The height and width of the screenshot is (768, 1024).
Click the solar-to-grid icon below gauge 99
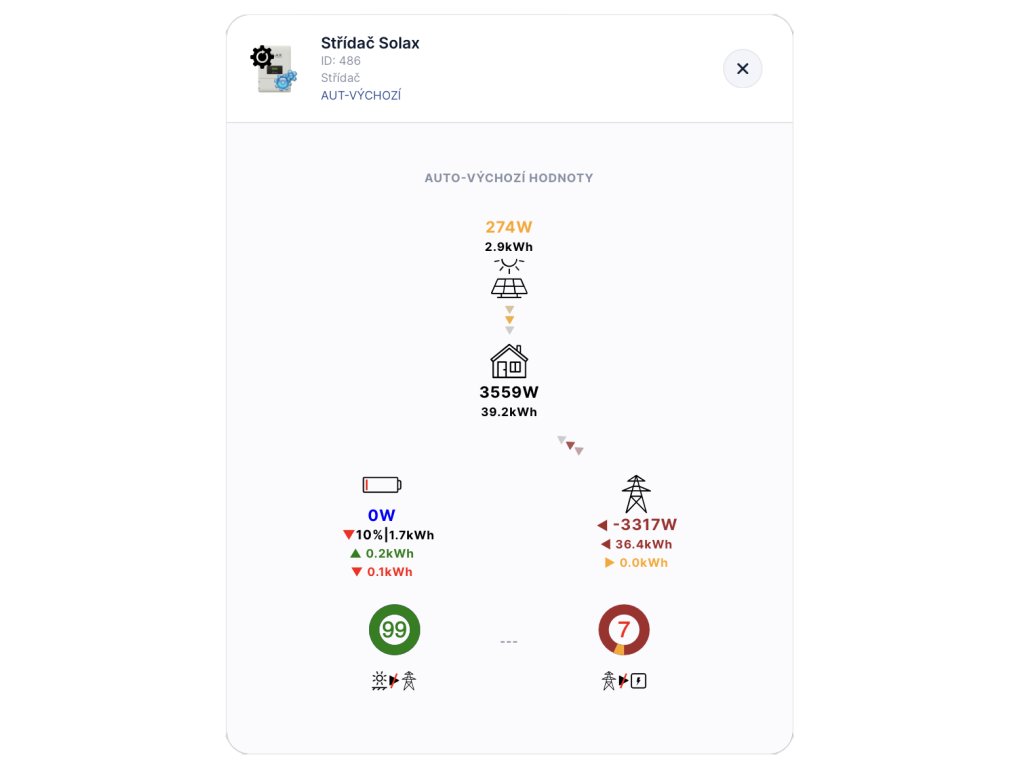coord(393,681)
